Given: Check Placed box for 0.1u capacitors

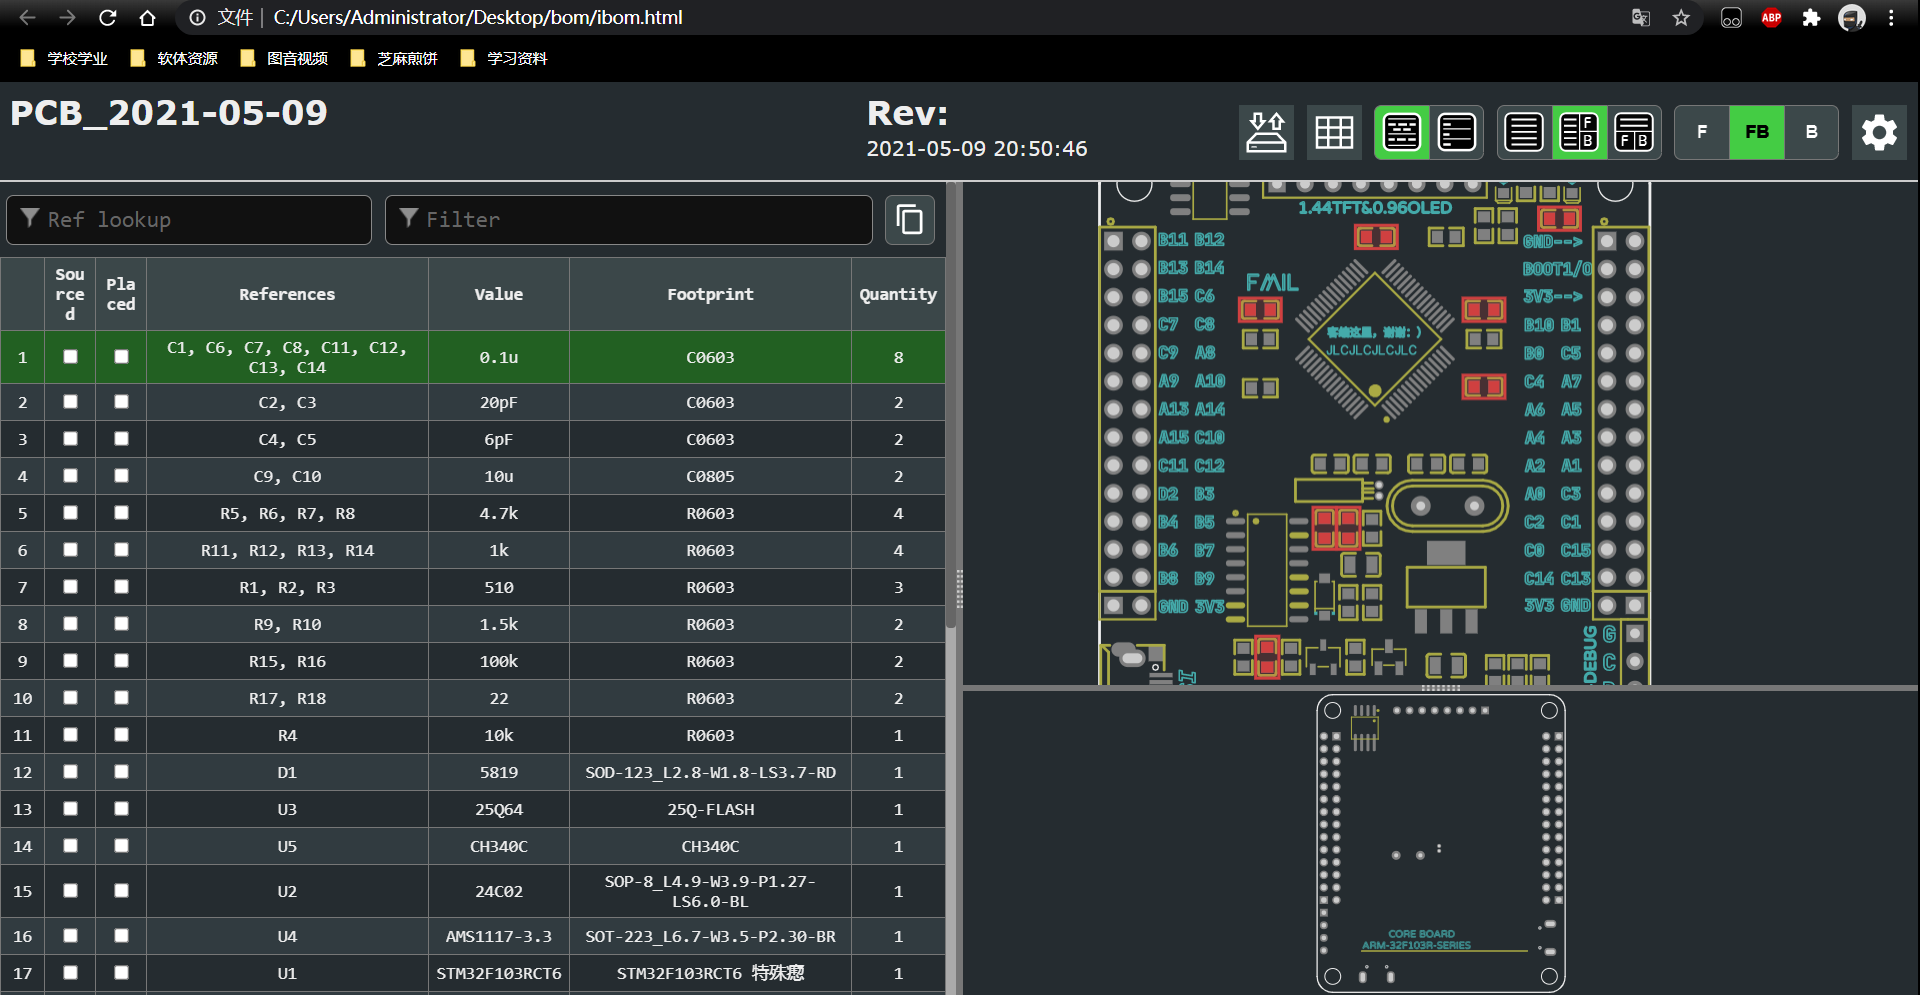Looking at the screenshot, I should click(x=121, y=357).
